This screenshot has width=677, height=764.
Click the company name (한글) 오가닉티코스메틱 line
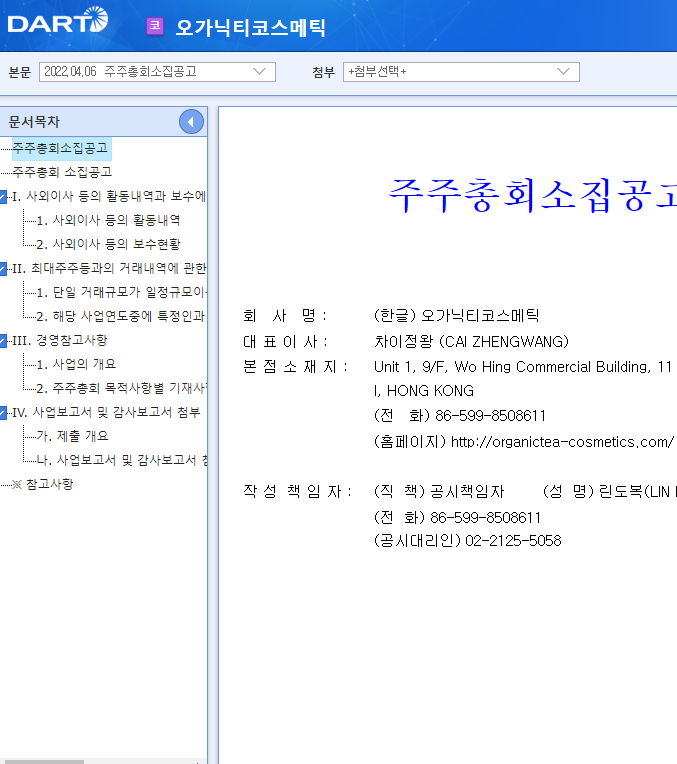456,316
